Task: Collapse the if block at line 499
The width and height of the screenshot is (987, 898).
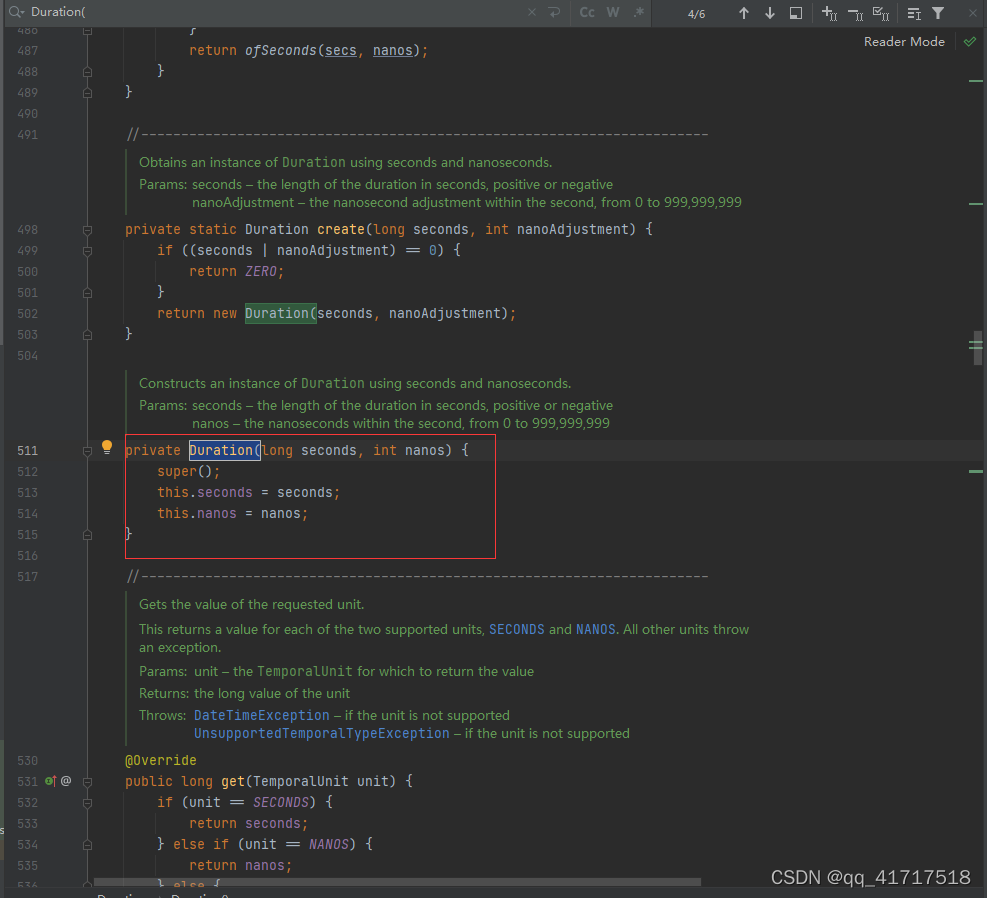Action: [87, 251]
